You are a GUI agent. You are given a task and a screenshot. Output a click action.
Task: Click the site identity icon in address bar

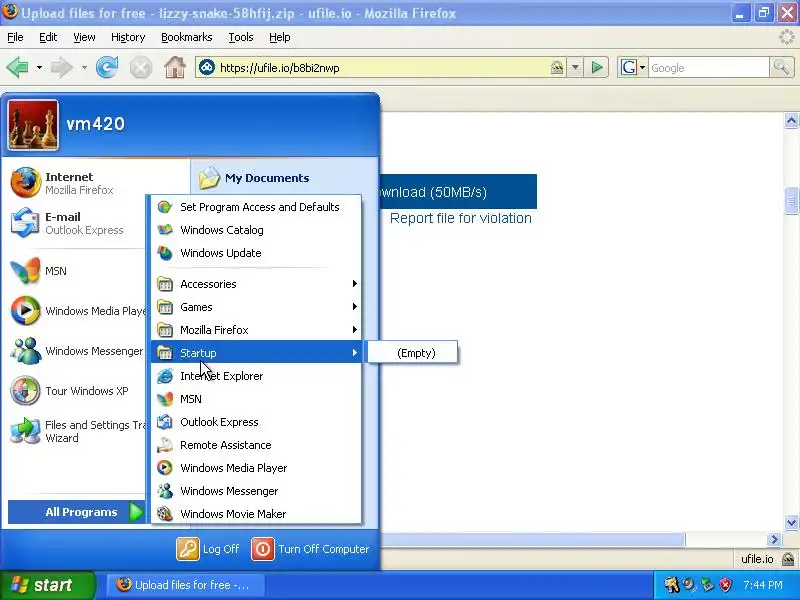coord(207,67)
